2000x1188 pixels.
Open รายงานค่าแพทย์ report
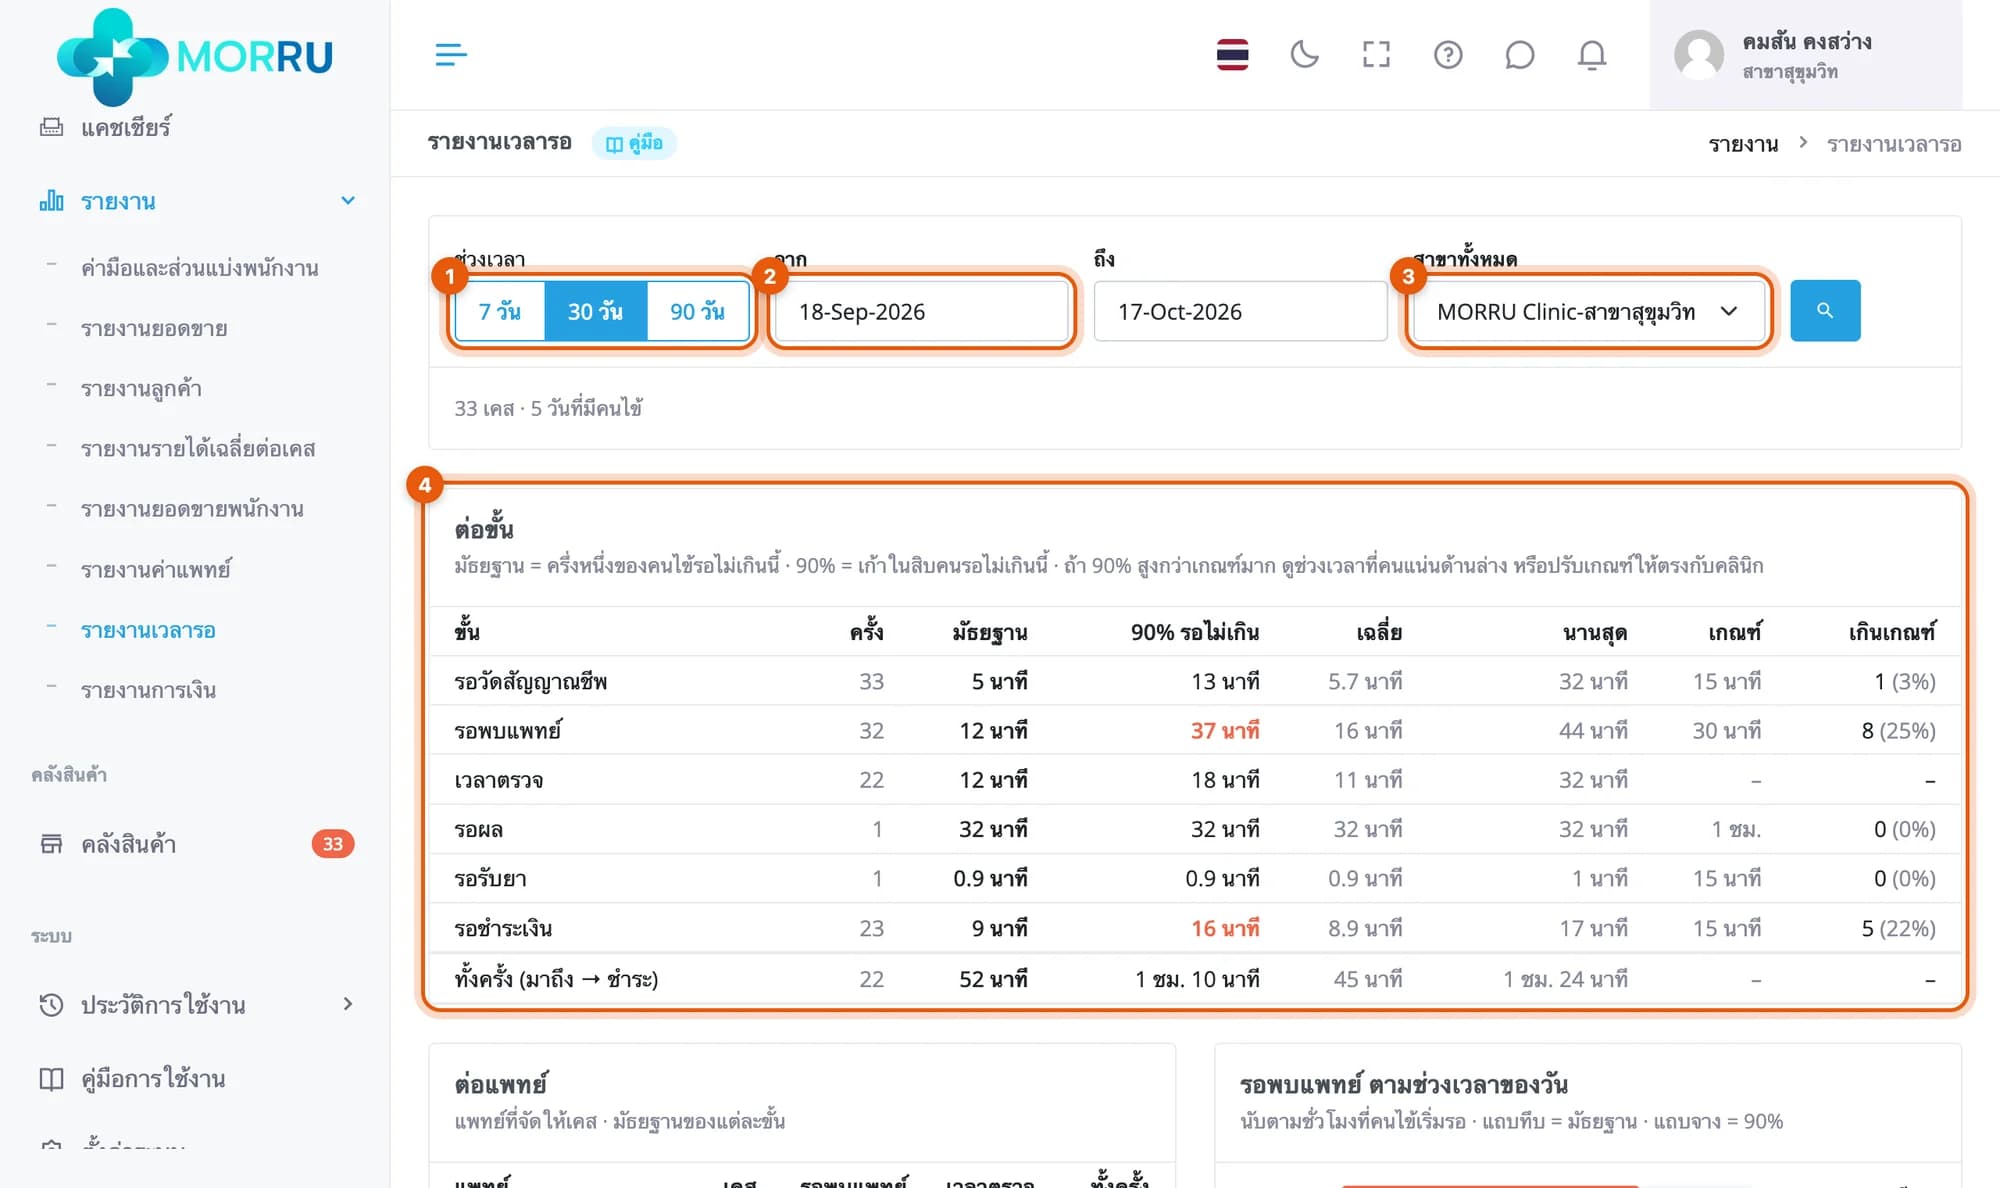click(155, 569)
